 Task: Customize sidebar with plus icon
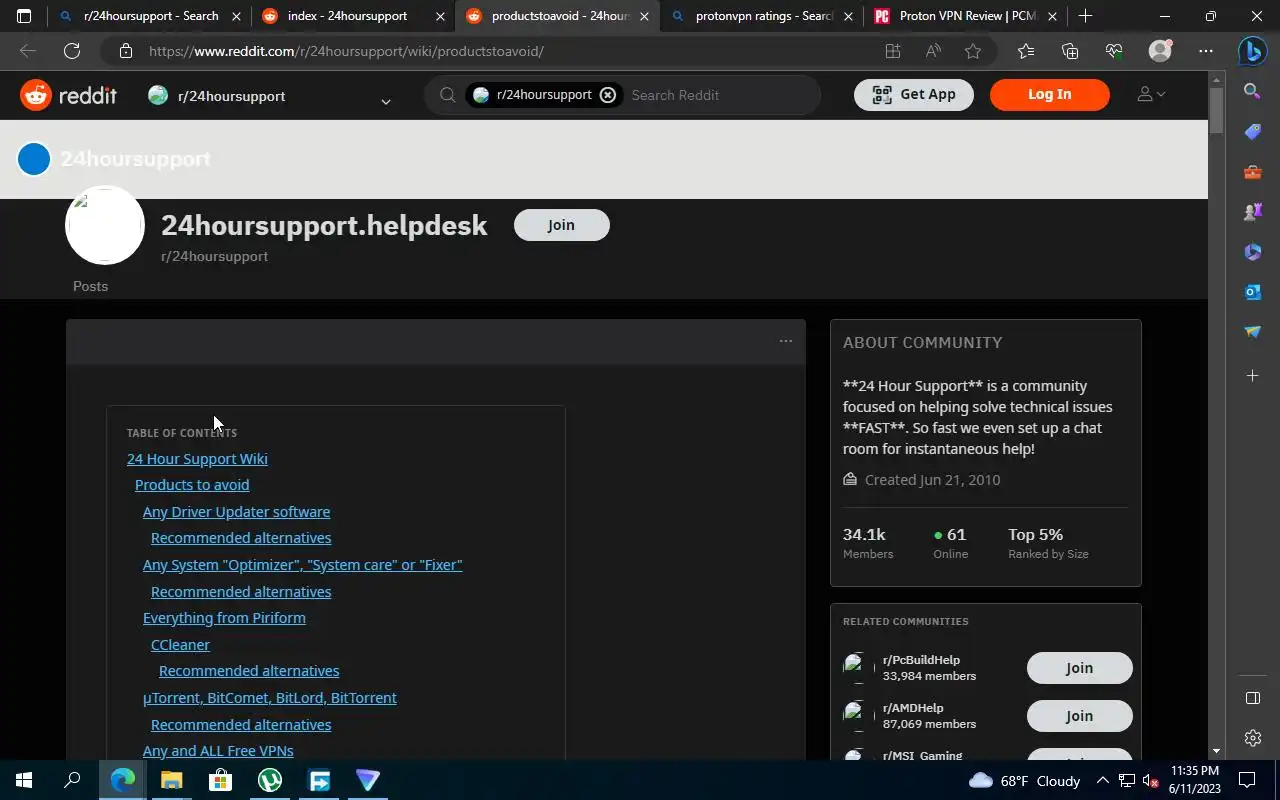coord(1252,376)
